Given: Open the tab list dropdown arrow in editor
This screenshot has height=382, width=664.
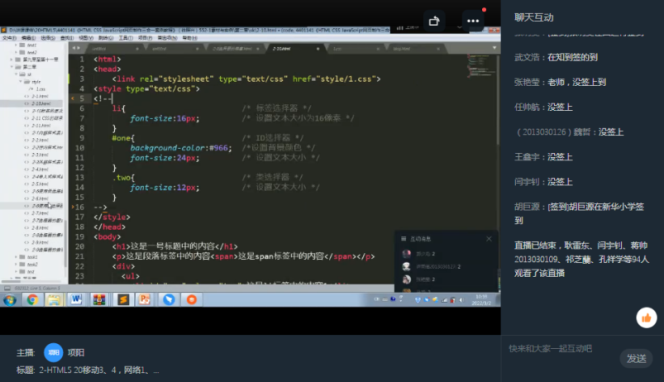Looking at the screenshot, I should click(x=494, y=48).
